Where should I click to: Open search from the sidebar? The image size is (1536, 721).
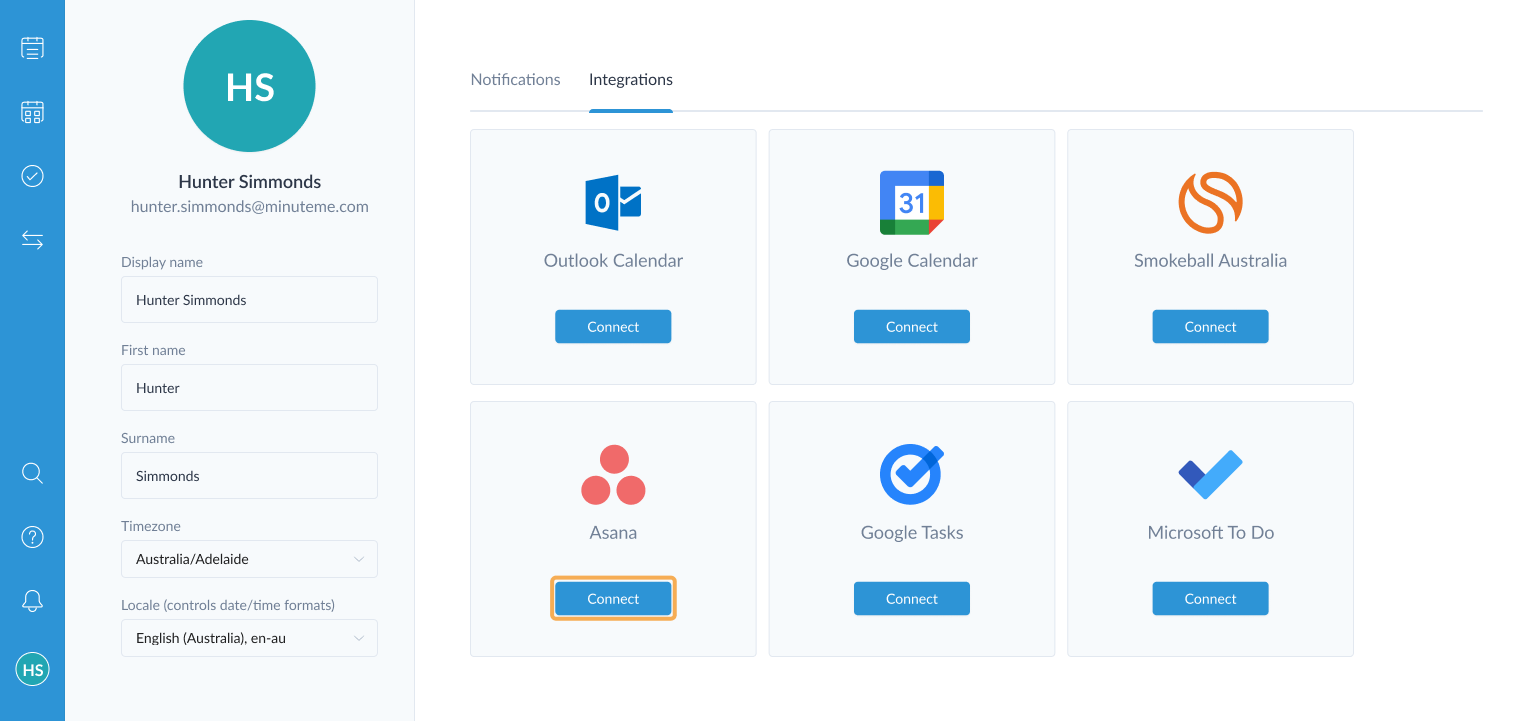pos(32,473)
